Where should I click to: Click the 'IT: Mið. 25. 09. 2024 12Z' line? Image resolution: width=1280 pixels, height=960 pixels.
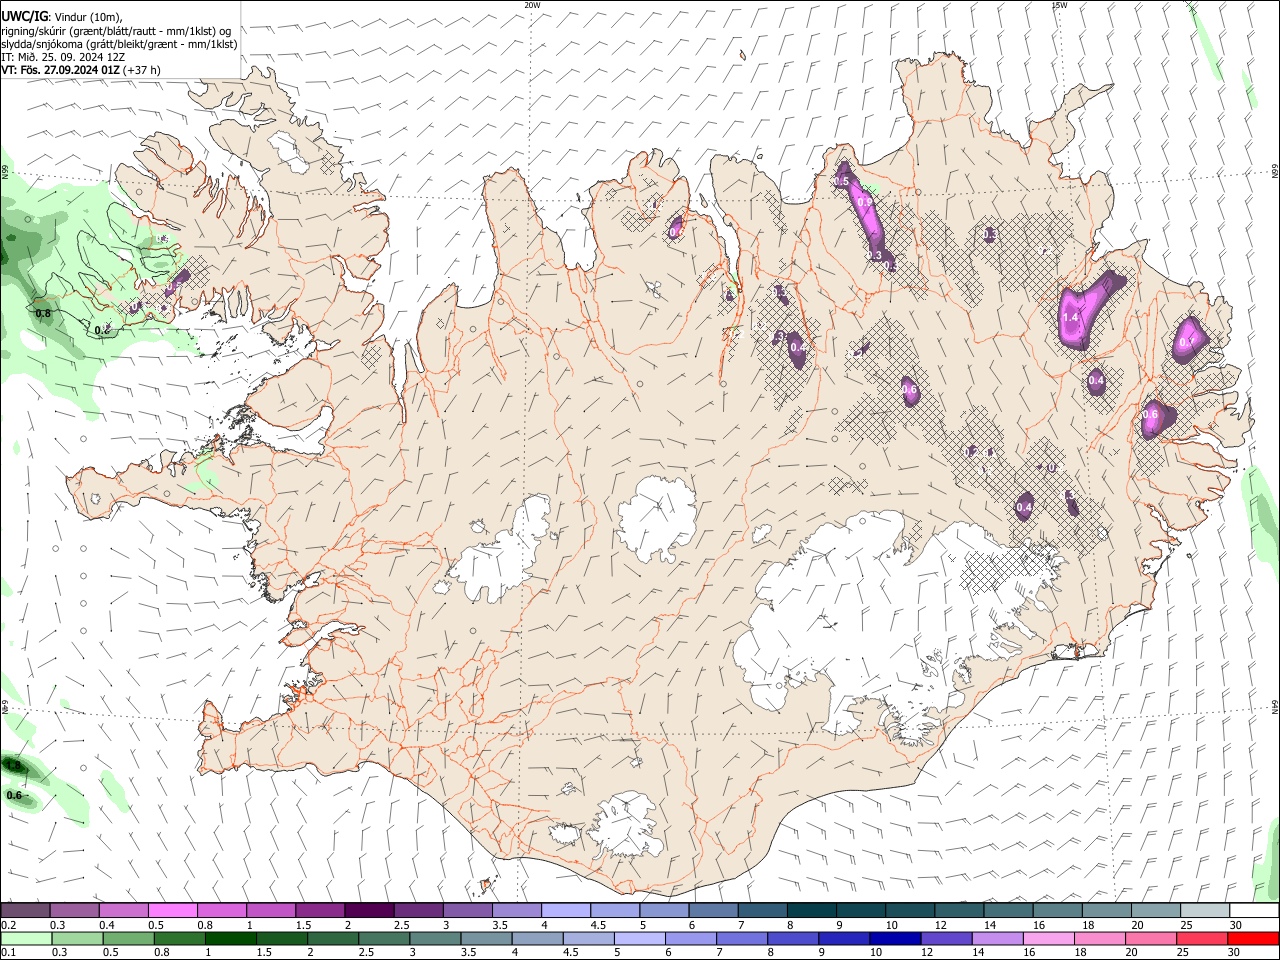coord(63,57)
